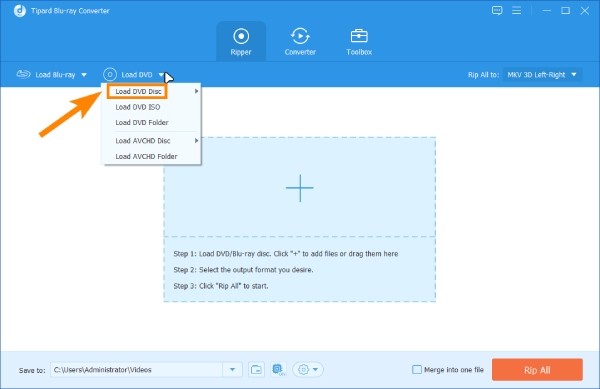This screenshot has width=600, height=389.
Task: Choose Load DVD ISO from menu
Action: click(x=151, y=107)
